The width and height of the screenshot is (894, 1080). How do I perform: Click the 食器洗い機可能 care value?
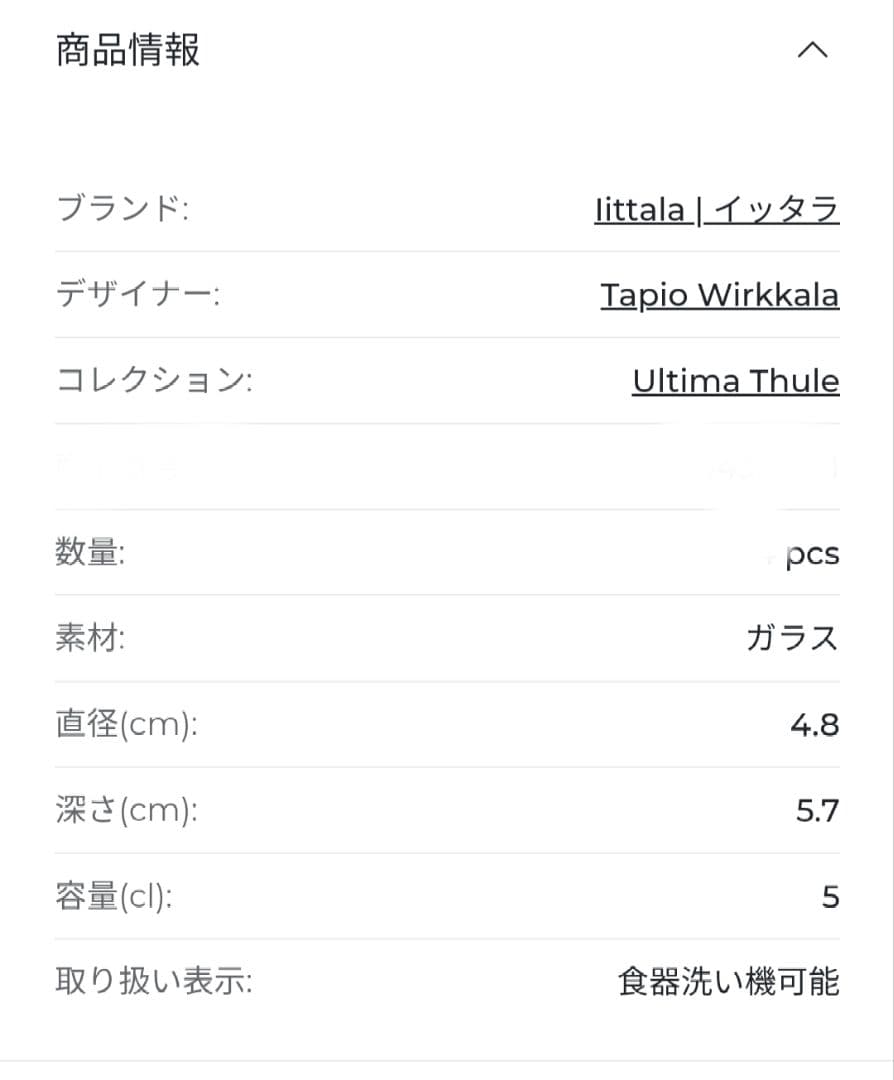pyautogui.click(x=729, y=983)
